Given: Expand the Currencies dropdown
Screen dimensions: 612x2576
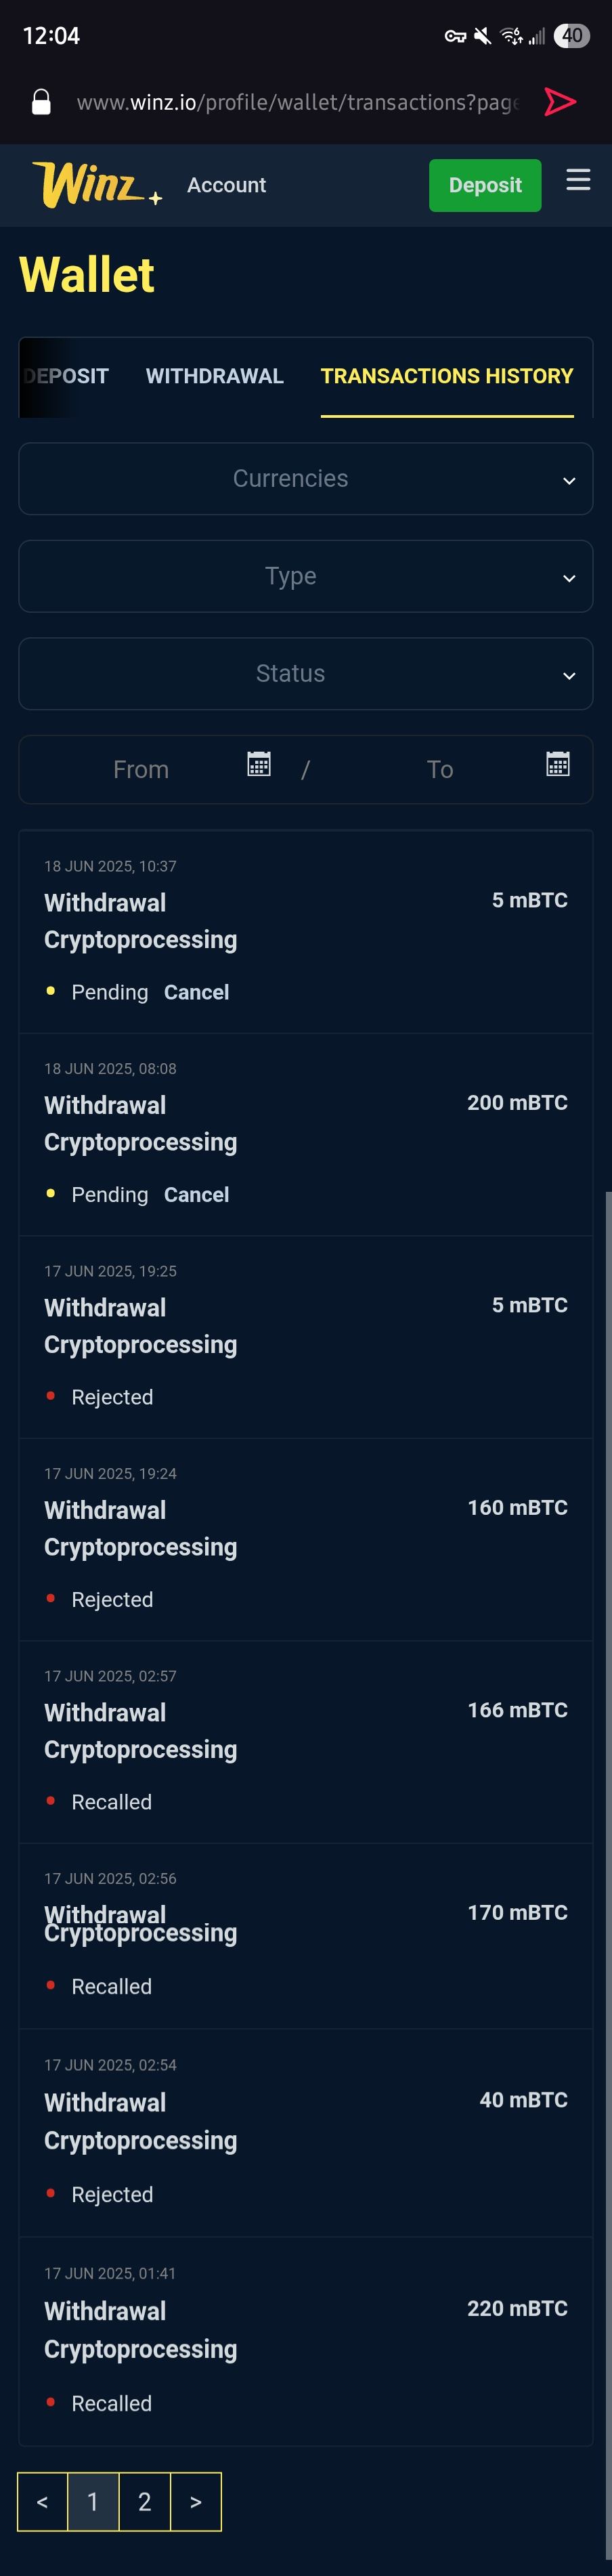Looking at the screenshot, I should pyautogui.click(x=306, y=479).
